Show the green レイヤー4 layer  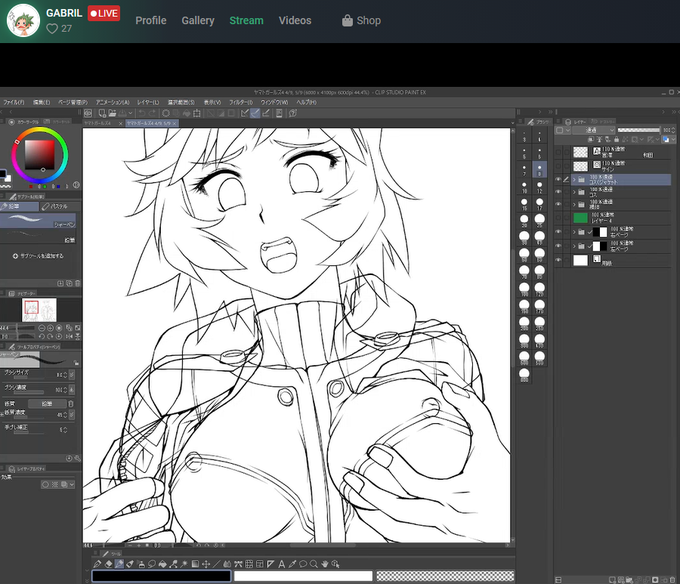[559, 217]
